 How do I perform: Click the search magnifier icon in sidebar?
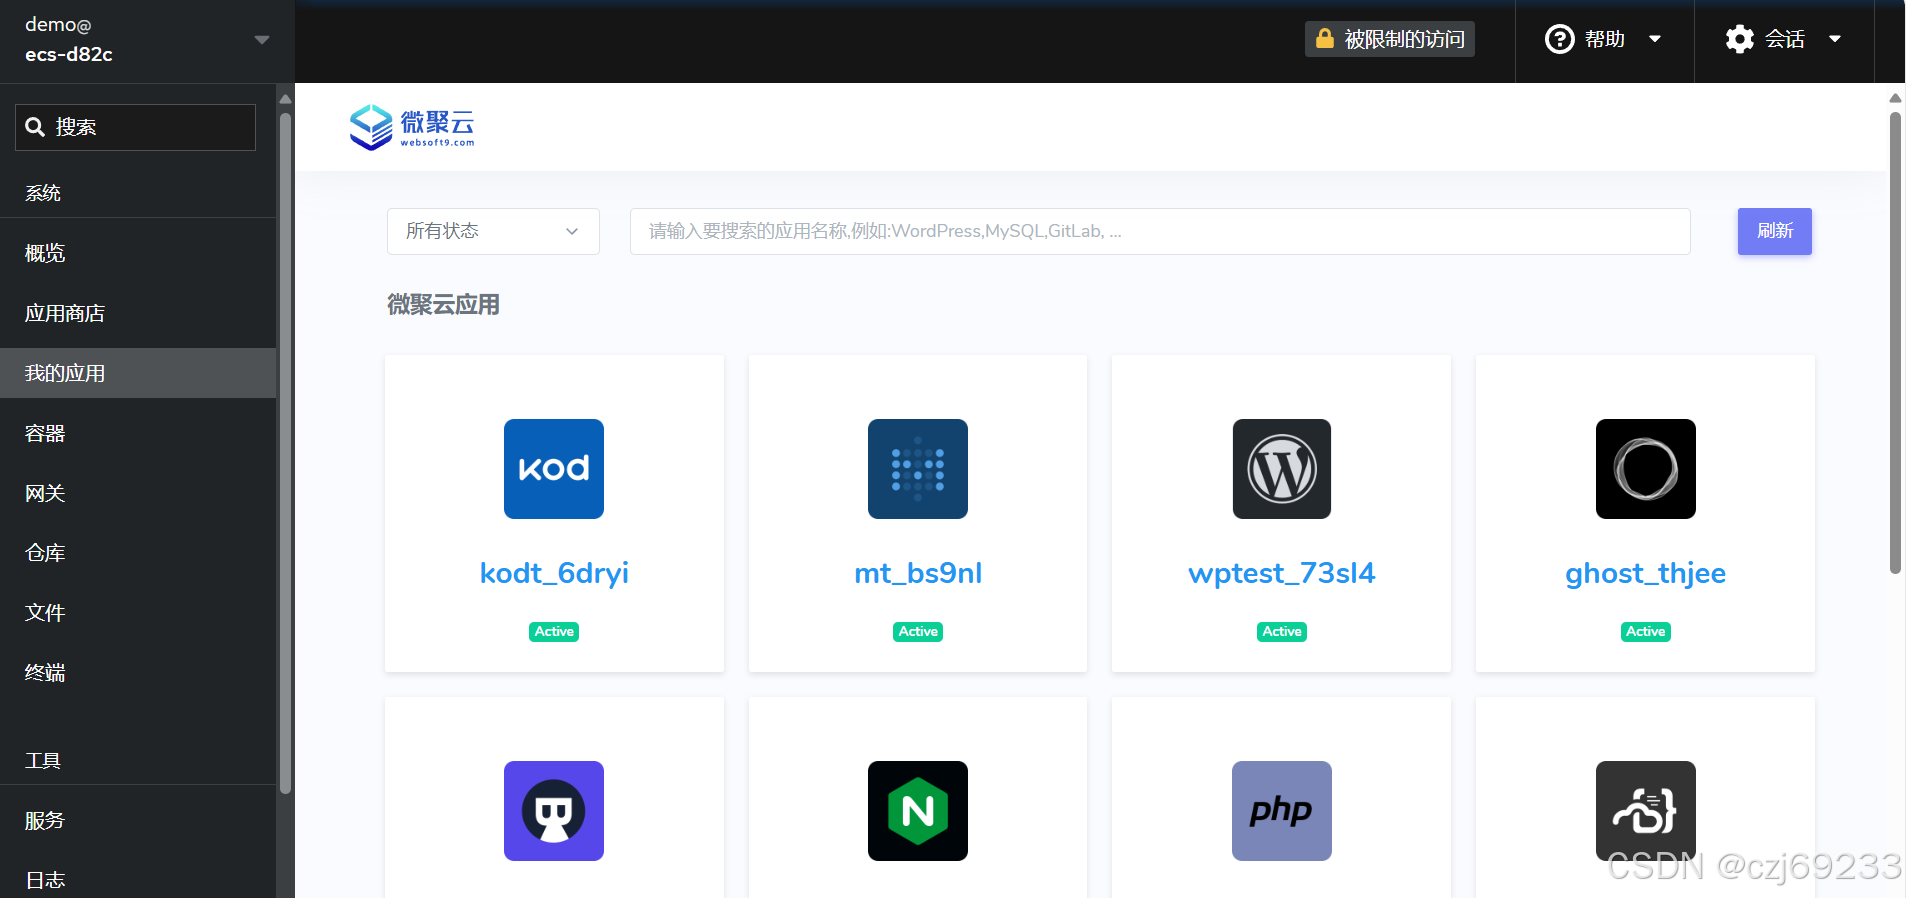tap(35, 127)
